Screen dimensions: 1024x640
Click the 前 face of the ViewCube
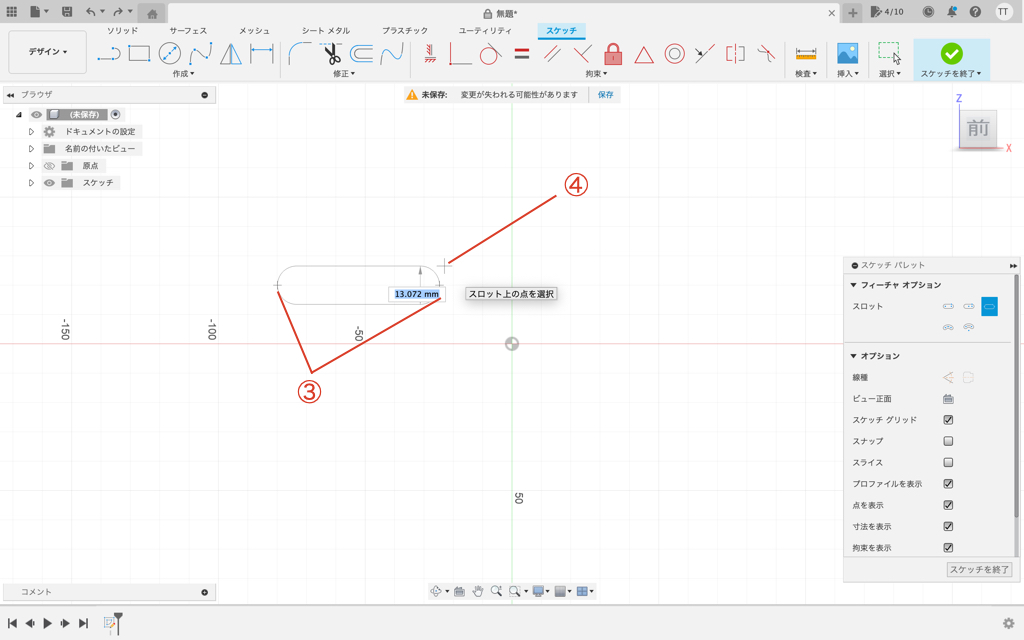tap(978, 128)
